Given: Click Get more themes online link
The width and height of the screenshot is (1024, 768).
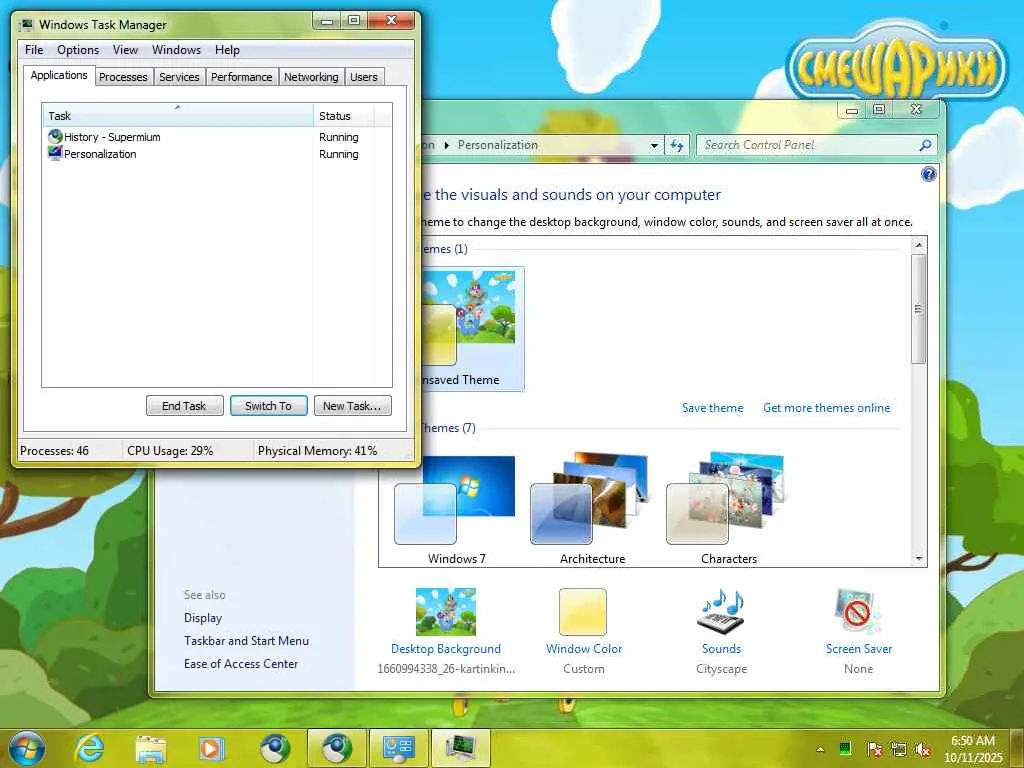Looking at the screenshot, I should coord(826,408).
